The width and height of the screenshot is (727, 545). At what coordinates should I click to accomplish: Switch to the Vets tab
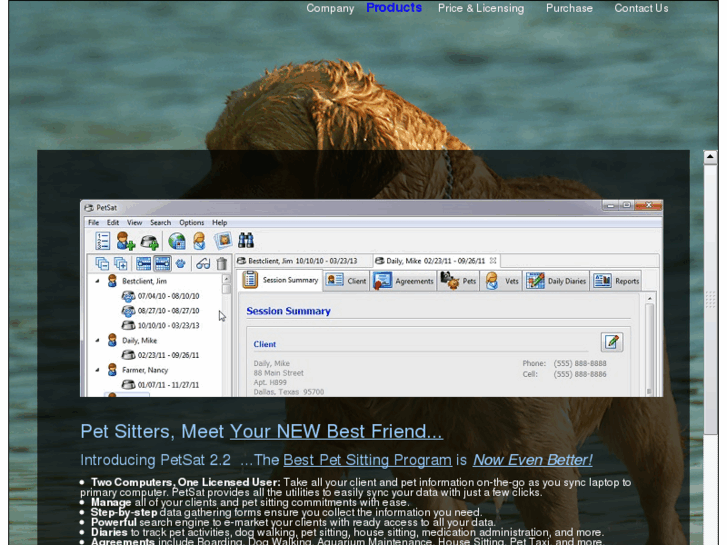[x=502, y=281]
